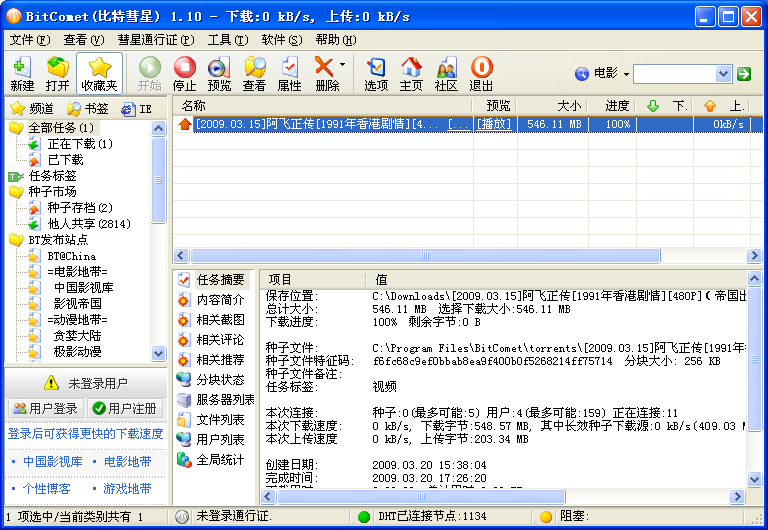This screenshot has width=768, height=530.
Task: Click details panel scroll down arrow
Action: pyautogui.click(x=754, y=479)
